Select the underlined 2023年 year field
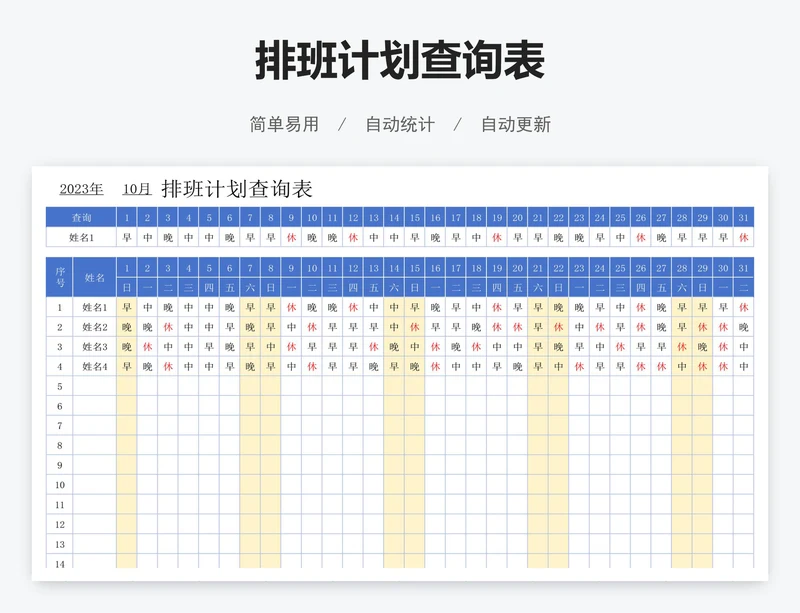This screenshot has height=613, width=800. pos(81,189)
